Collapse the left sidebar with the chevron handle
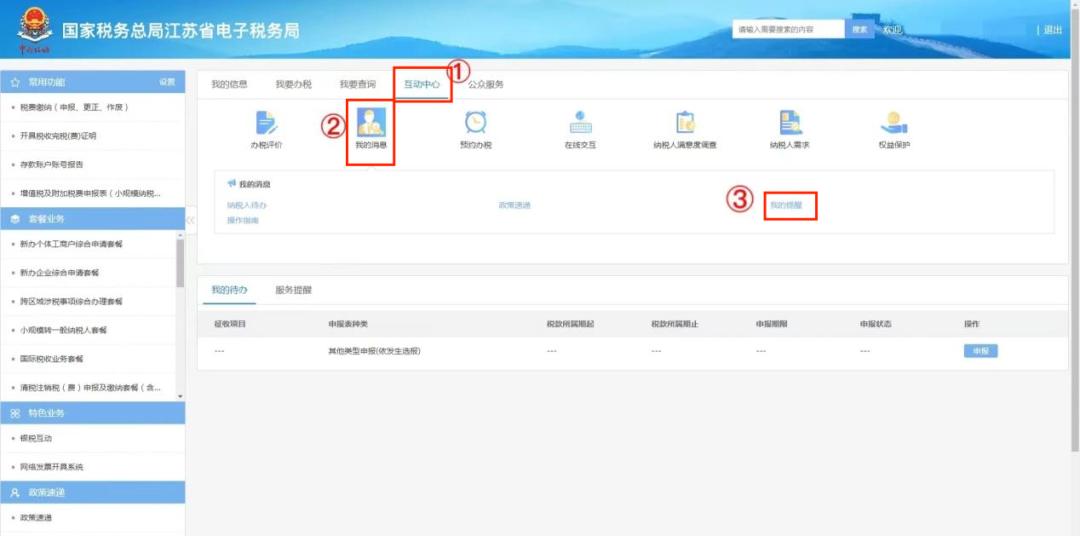The image size is (1080, 536). tap(191, 220)
